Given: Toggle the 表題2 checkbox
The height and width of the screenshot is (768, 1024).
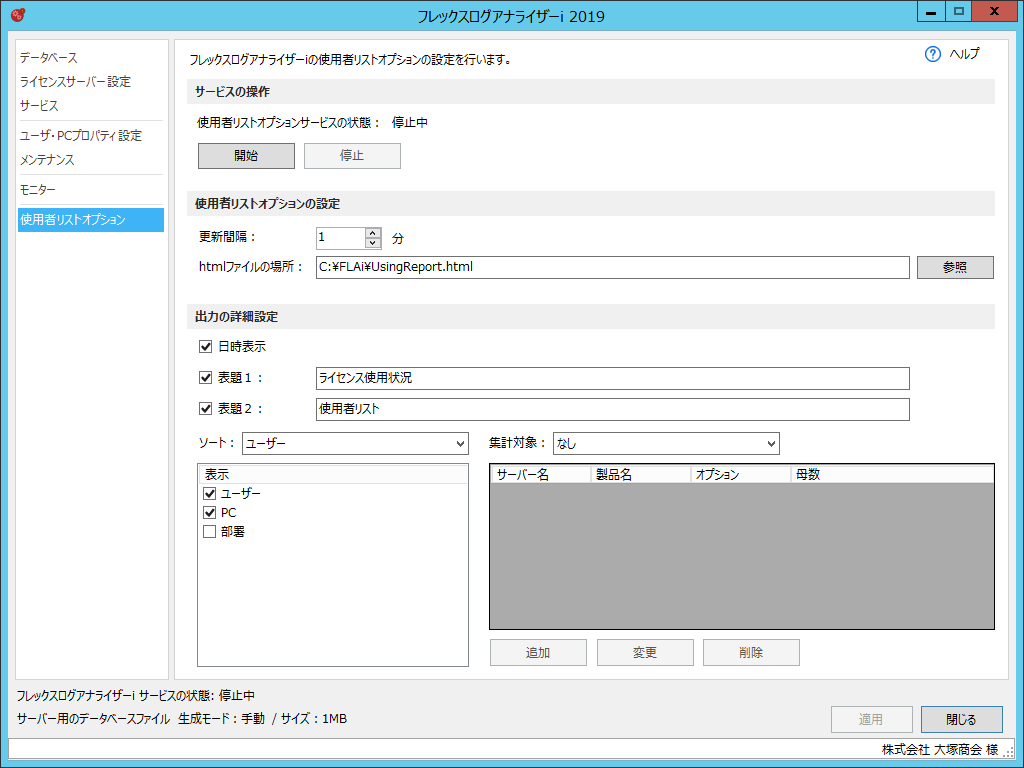Looking at the screenshot, I should pos(205,408).
